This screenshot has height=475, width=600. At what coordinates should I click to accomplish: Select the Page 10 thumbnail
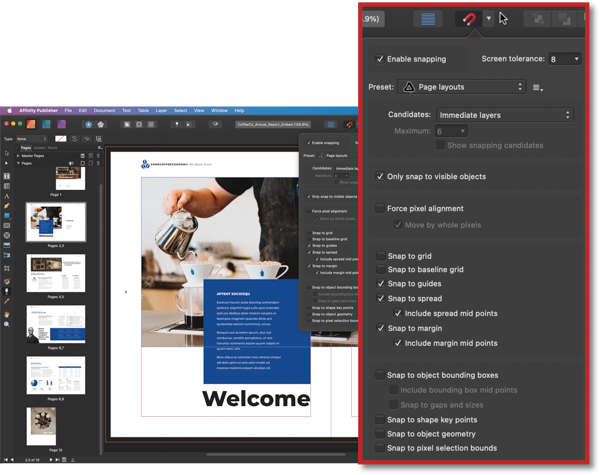coord(41,426)
